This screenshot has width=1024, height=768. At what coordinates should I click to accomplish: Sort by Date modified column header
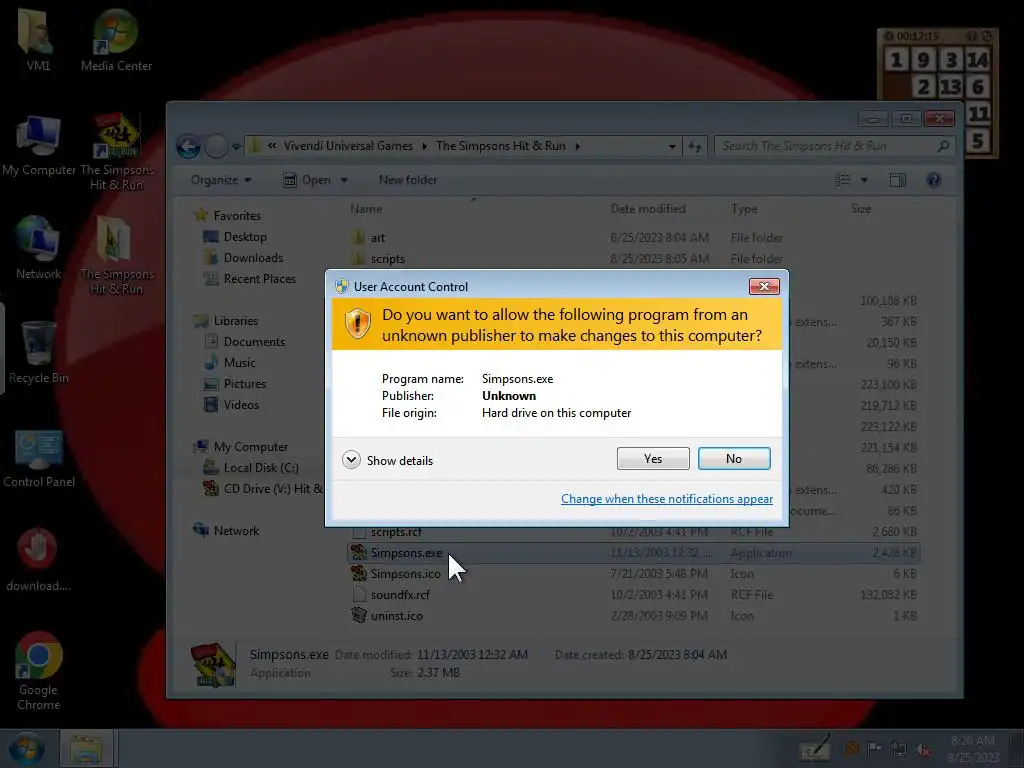point(648,209)
